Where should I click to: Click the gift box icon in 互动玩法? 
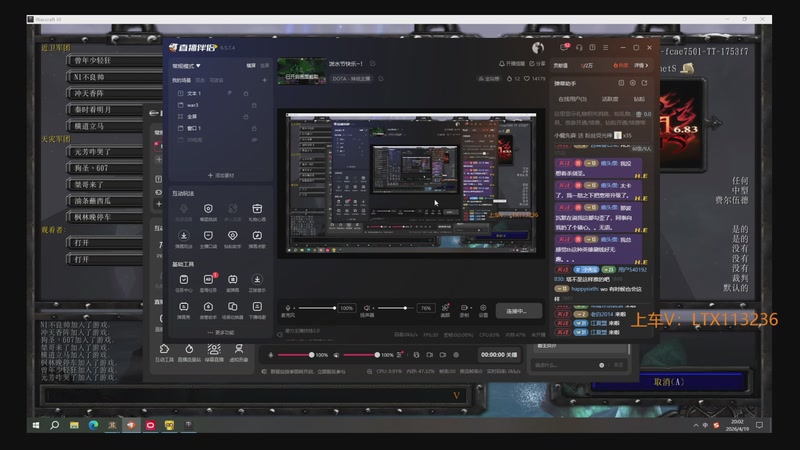(257, 209)
